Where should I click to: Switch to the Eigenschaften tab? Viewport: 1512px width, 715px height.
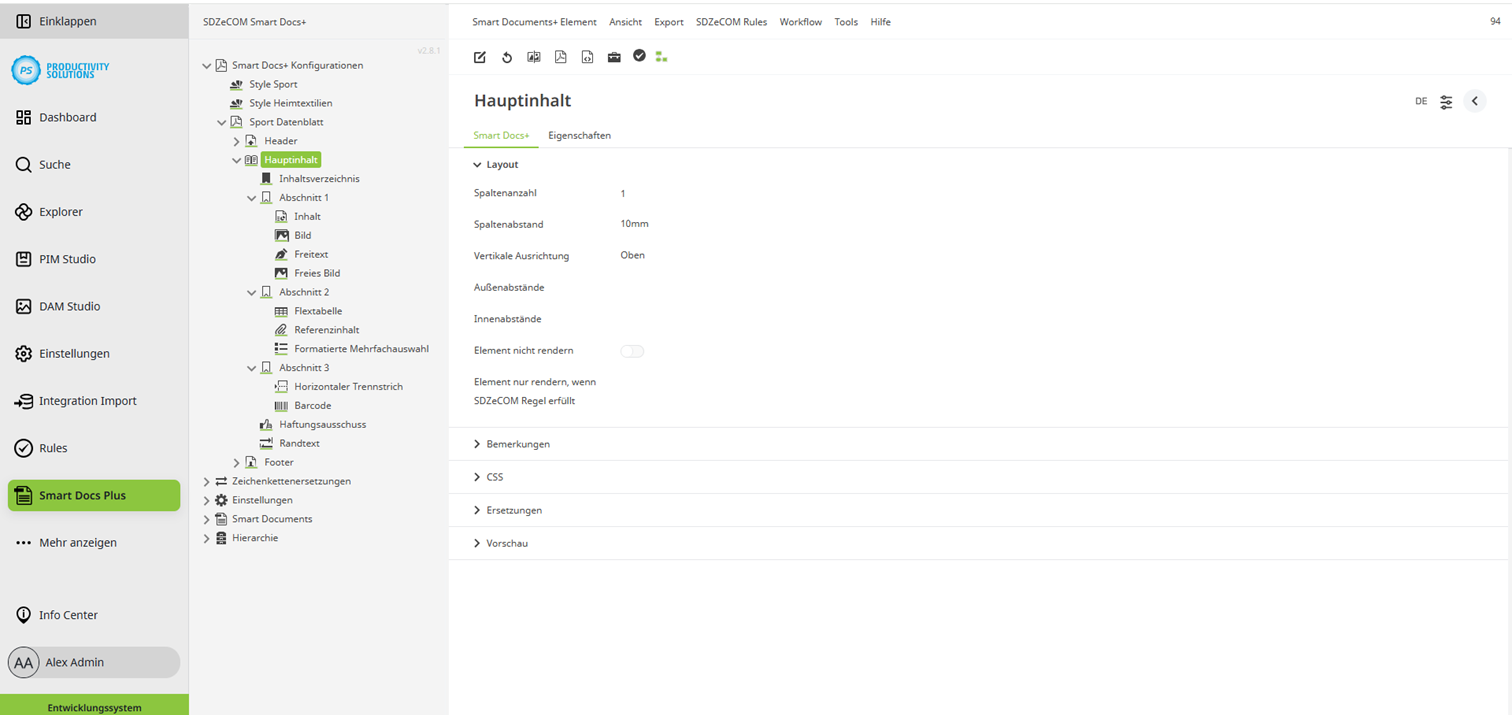click(580, 135)
